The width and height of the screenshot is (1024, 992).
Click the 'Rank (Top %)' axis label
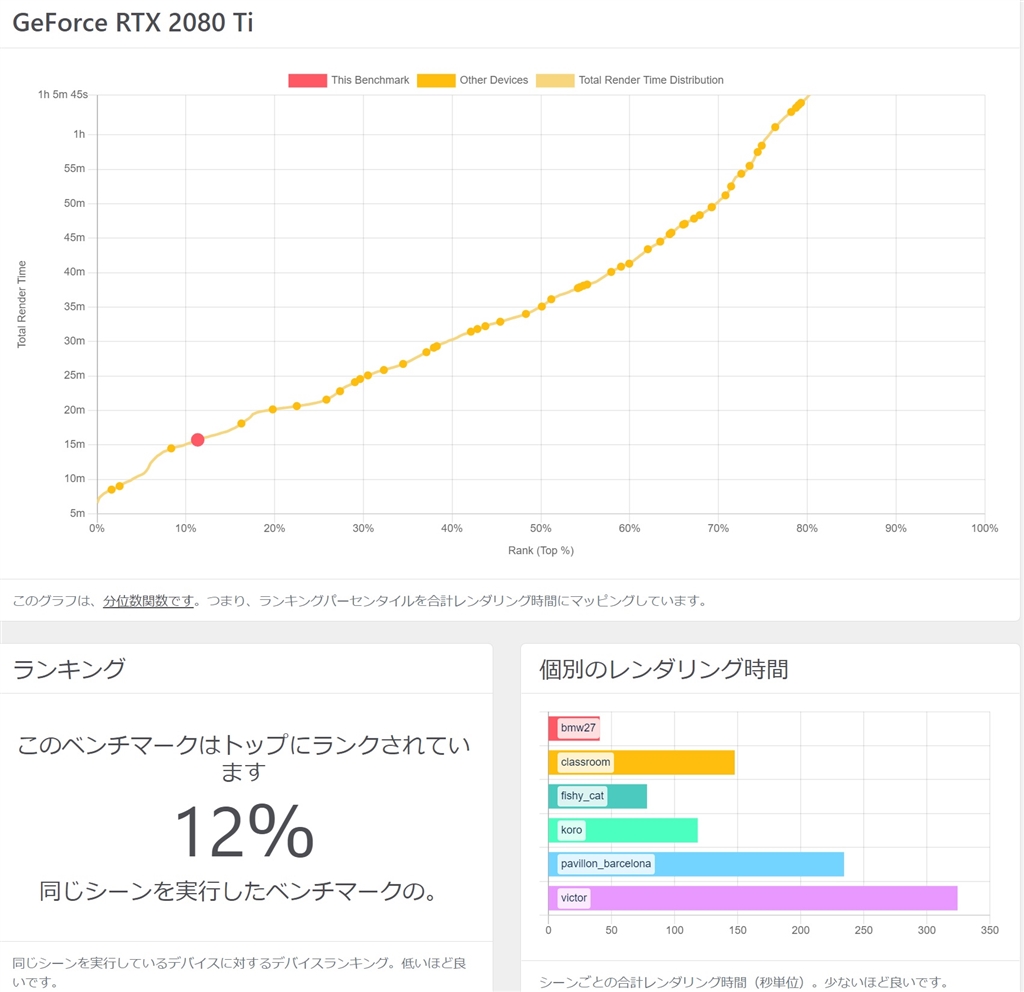pos(541,551)
